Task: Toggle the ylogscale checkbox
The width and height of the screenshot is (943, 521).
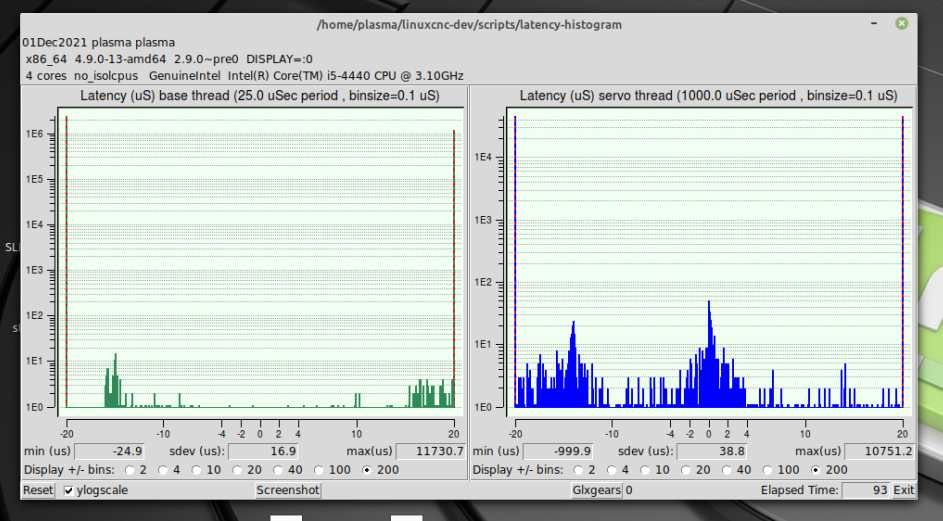Action: click(x=69, y=490)
